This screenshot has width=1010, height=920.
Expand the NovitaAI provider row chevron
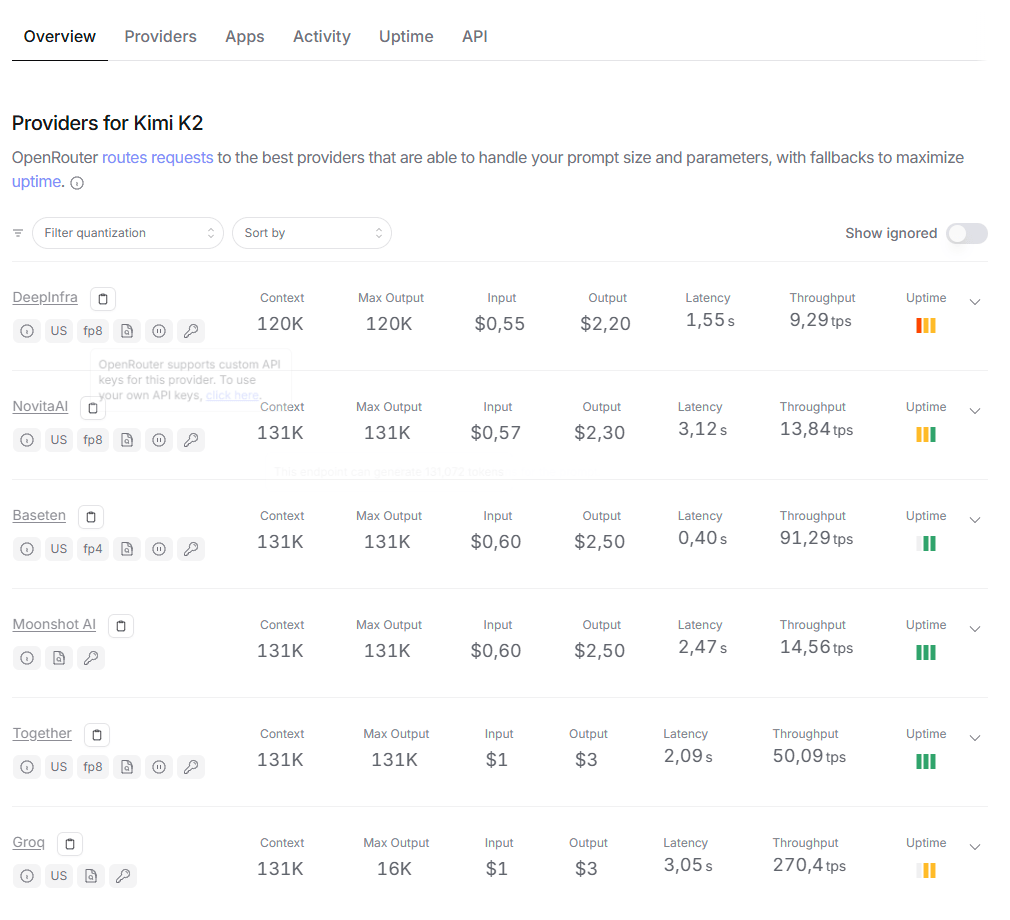pos(975,410)
